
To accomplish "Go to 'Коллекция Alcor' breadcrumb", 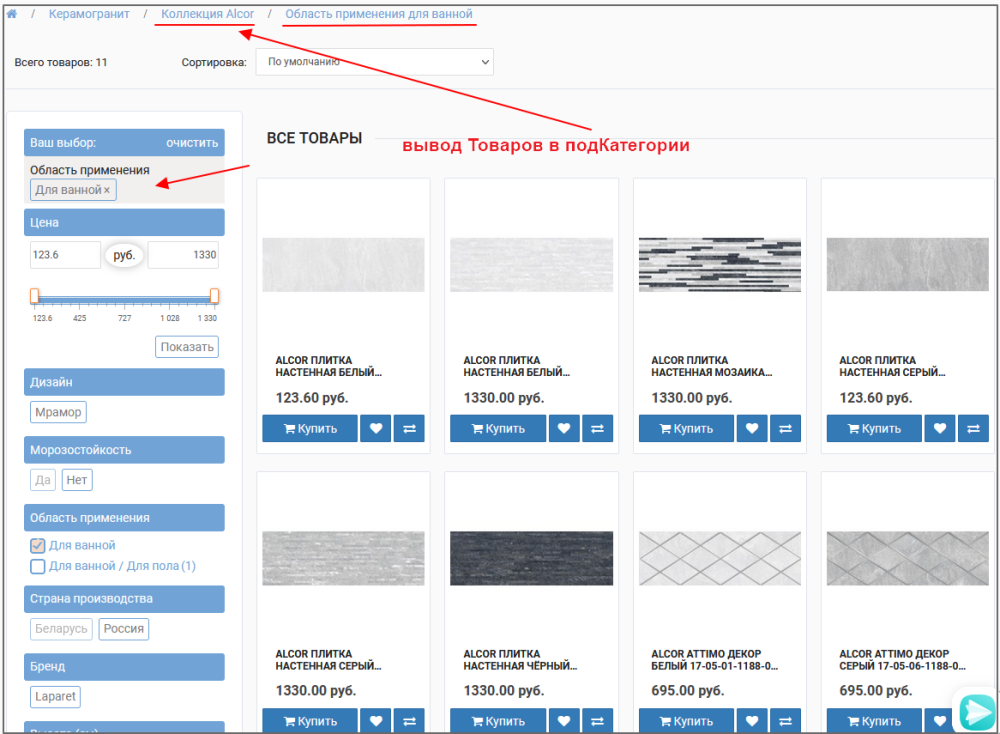I will [x=207, y=14].
